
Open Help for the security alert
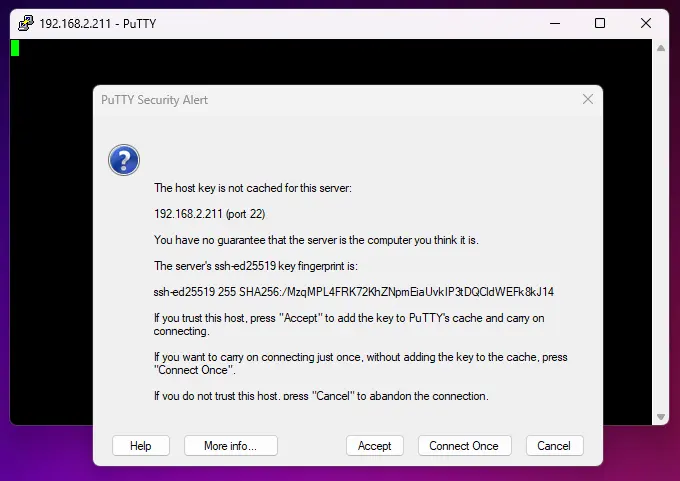point(141,445)
